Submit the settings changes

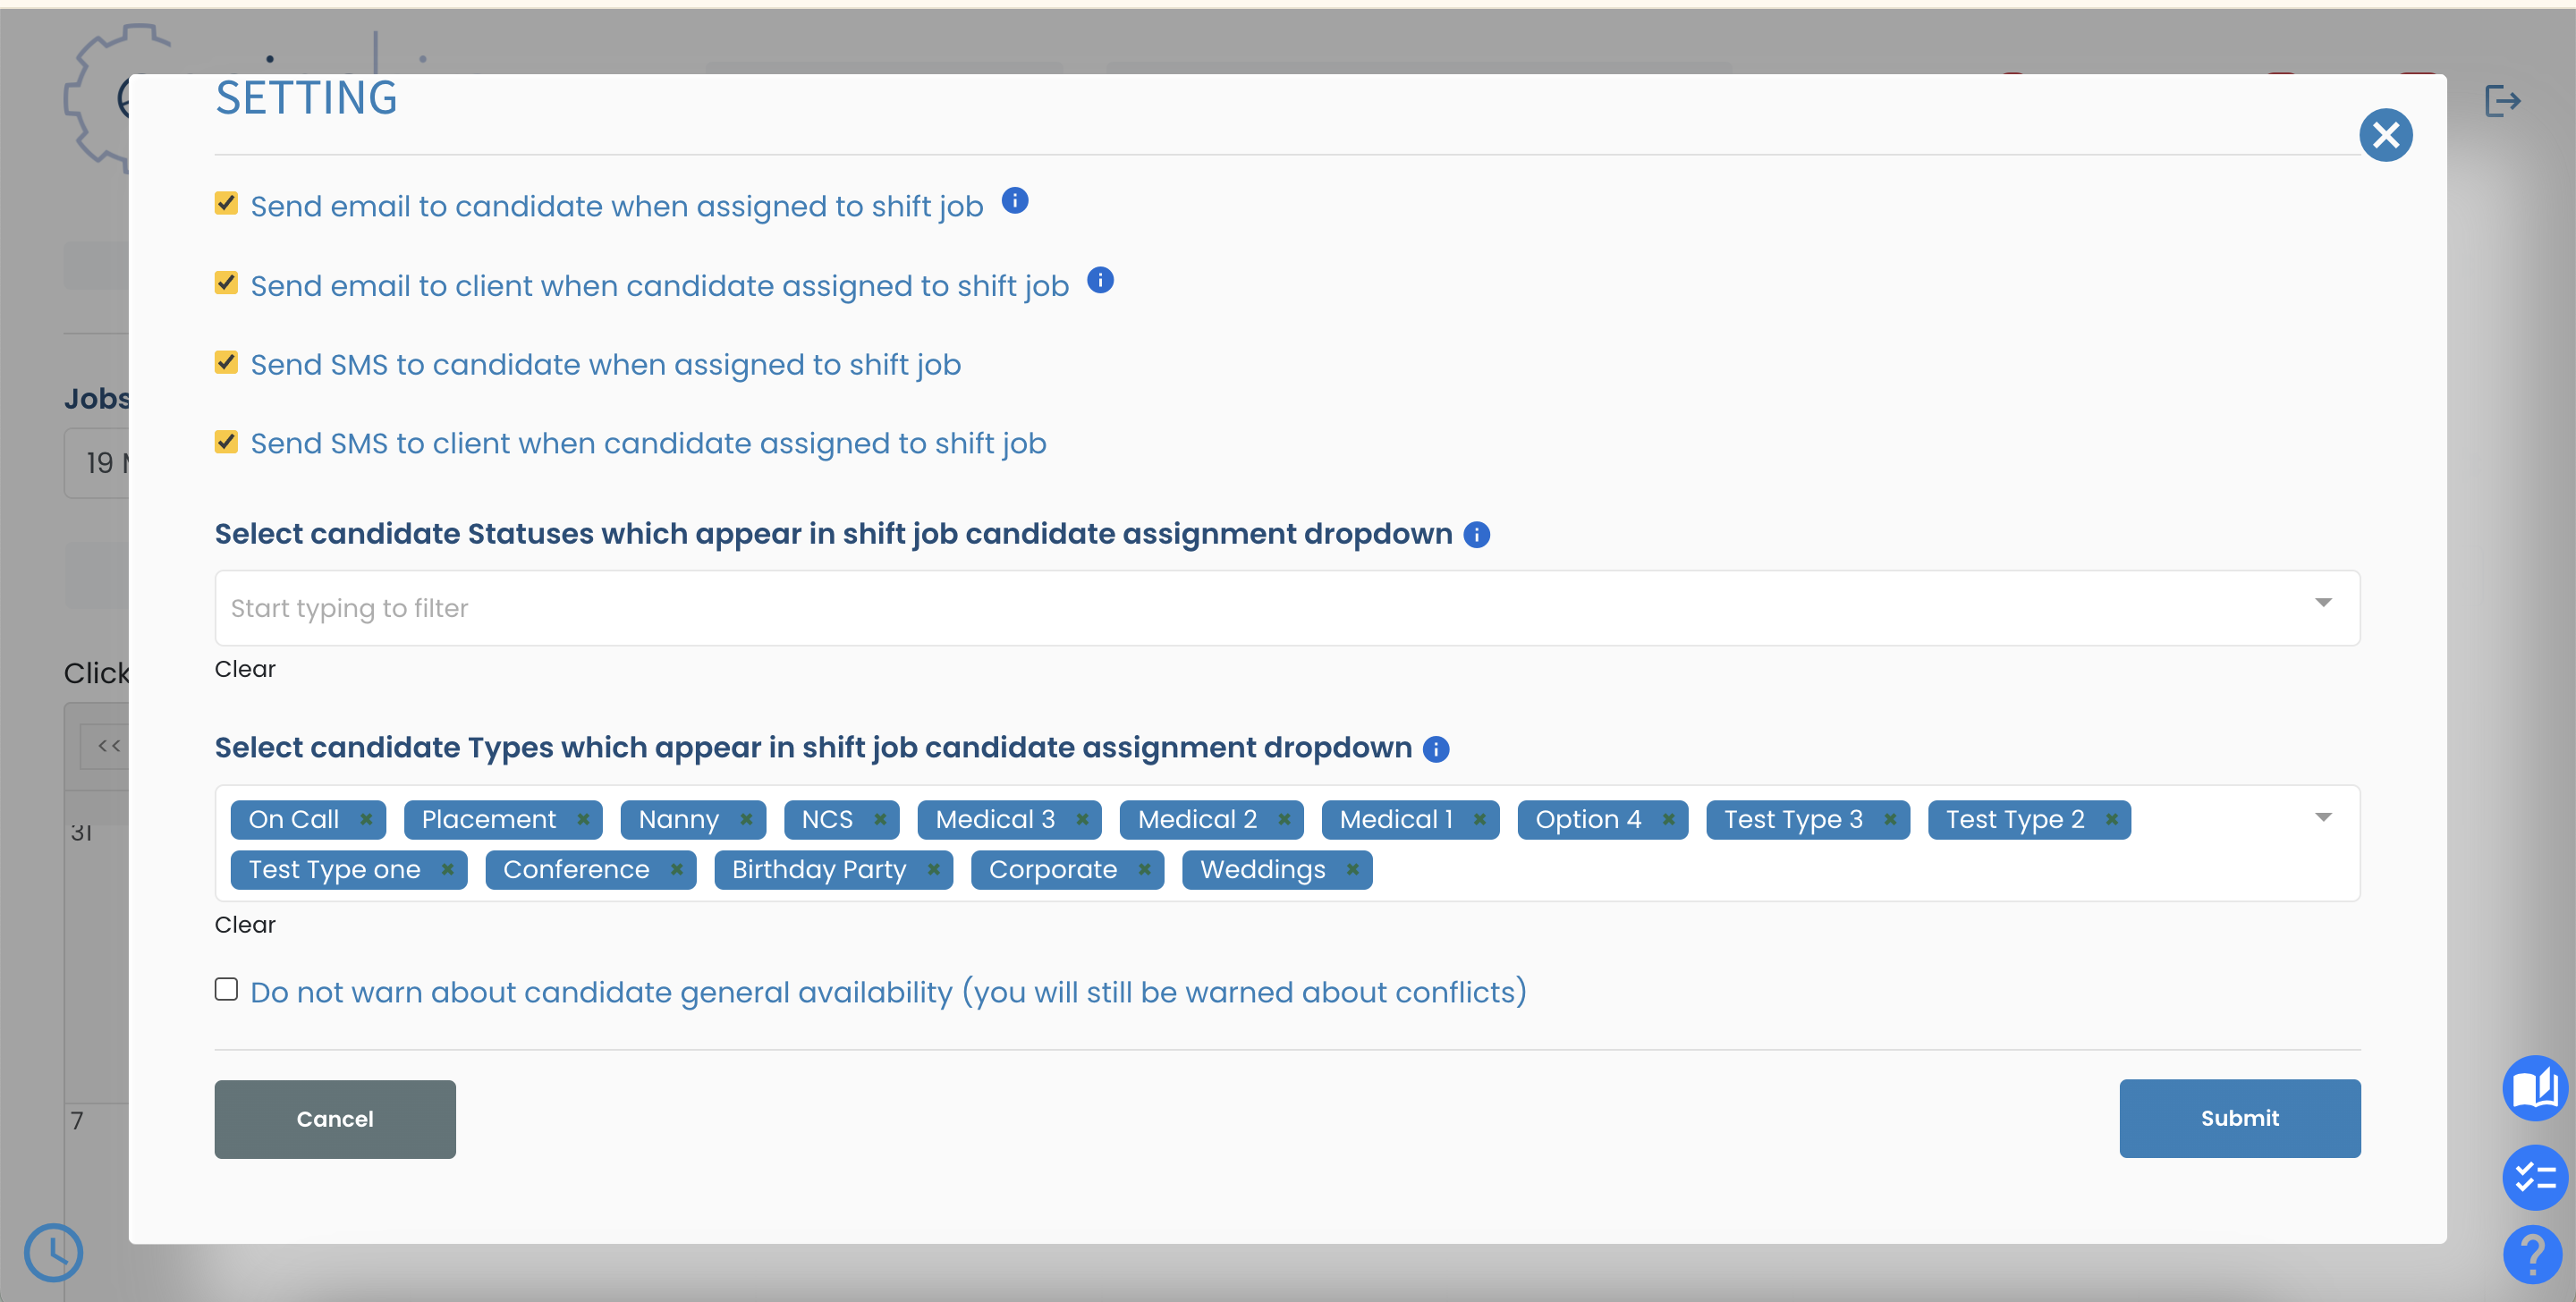(2239, 1118)
